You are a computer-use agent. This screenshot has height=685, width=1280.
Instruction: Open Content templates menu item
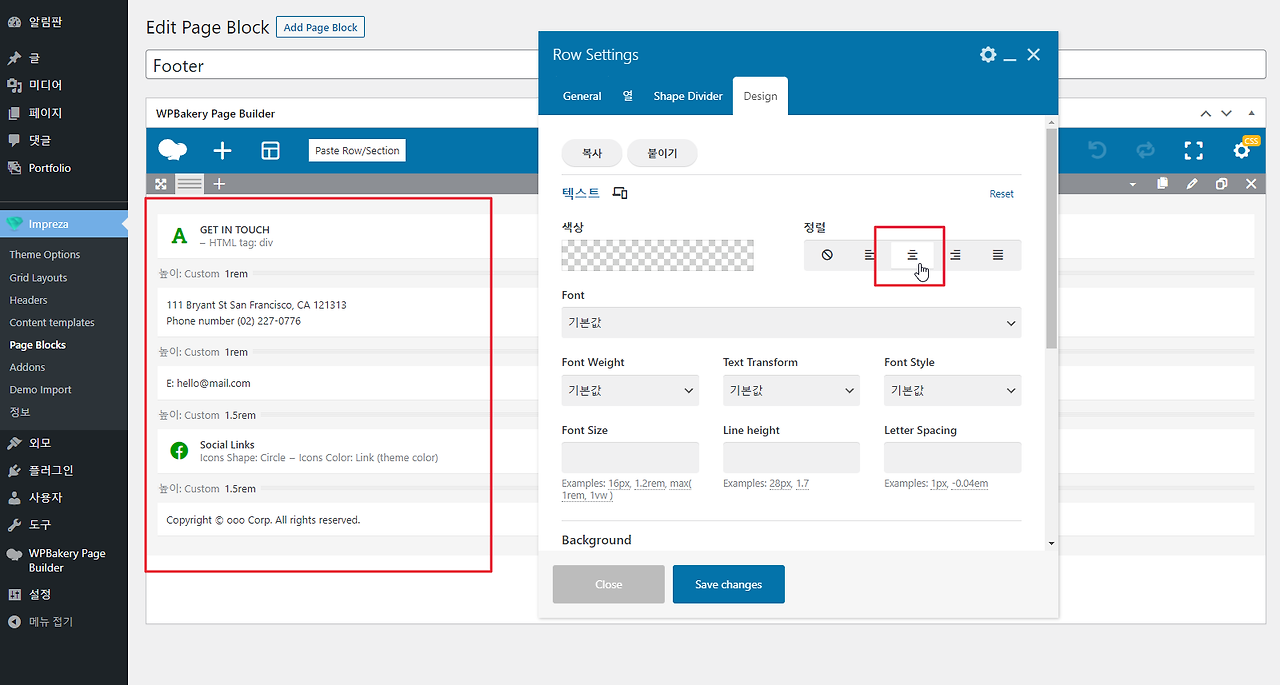[x=52, y=323]
